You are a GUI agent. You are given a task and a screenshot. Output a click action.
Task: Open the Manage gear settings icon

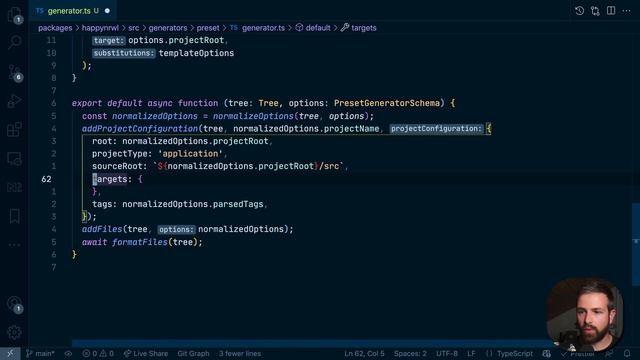14,332
